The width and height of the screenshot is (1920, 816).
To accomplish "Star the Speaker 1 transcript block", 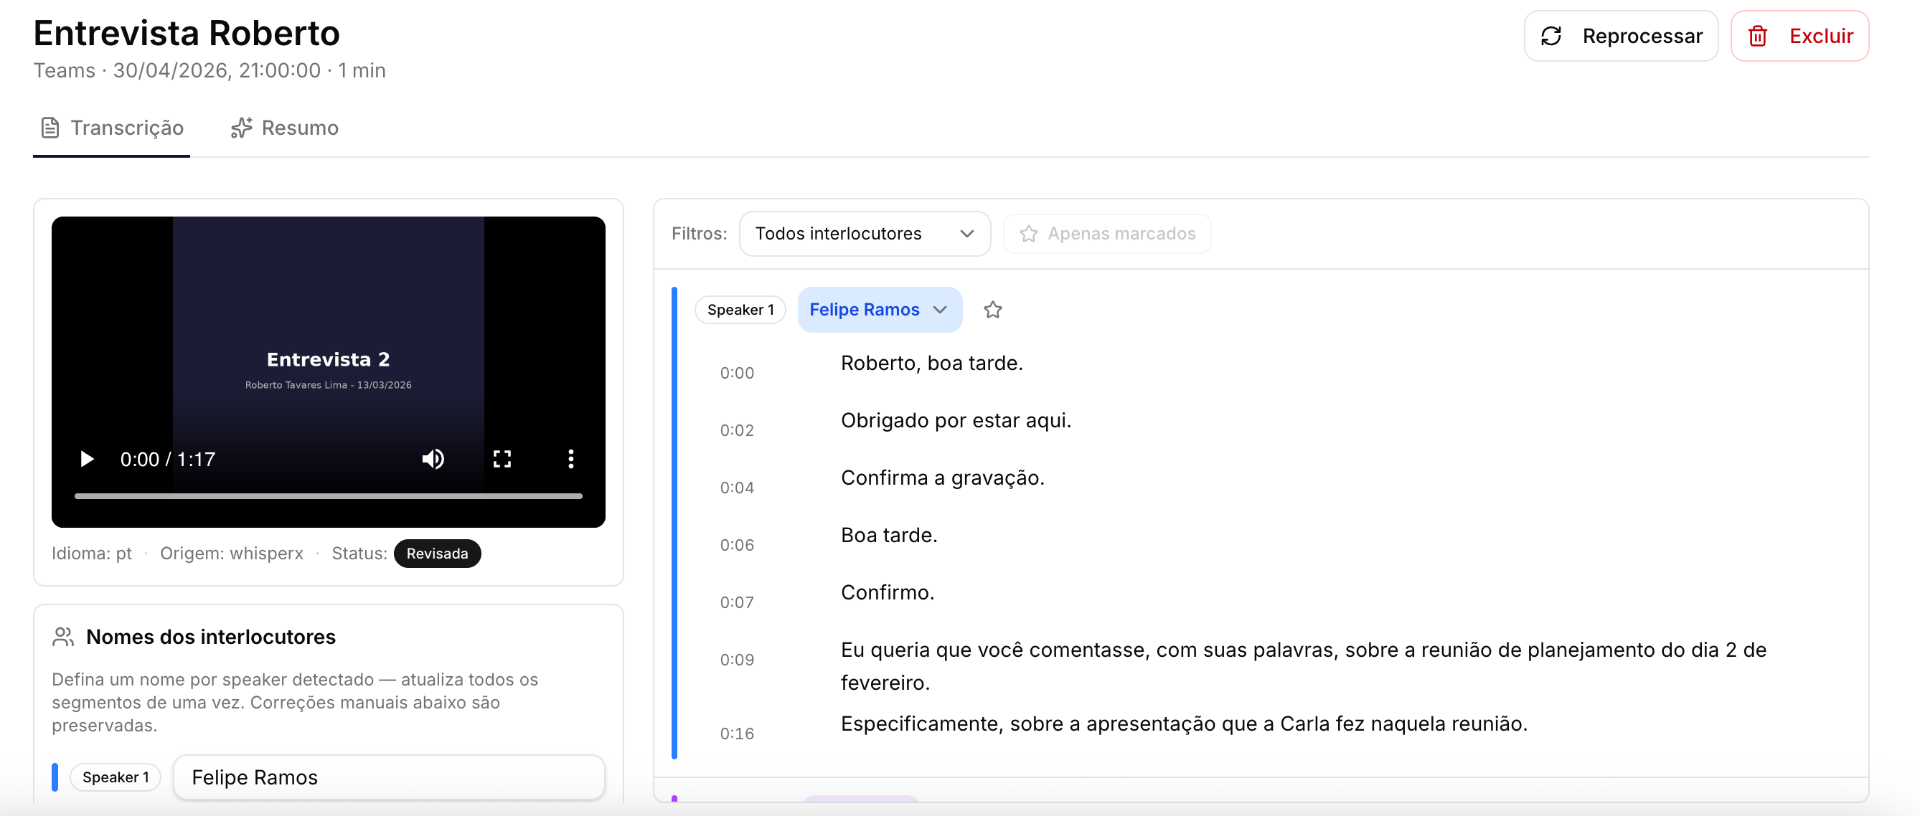I will (x=993, y=310).
